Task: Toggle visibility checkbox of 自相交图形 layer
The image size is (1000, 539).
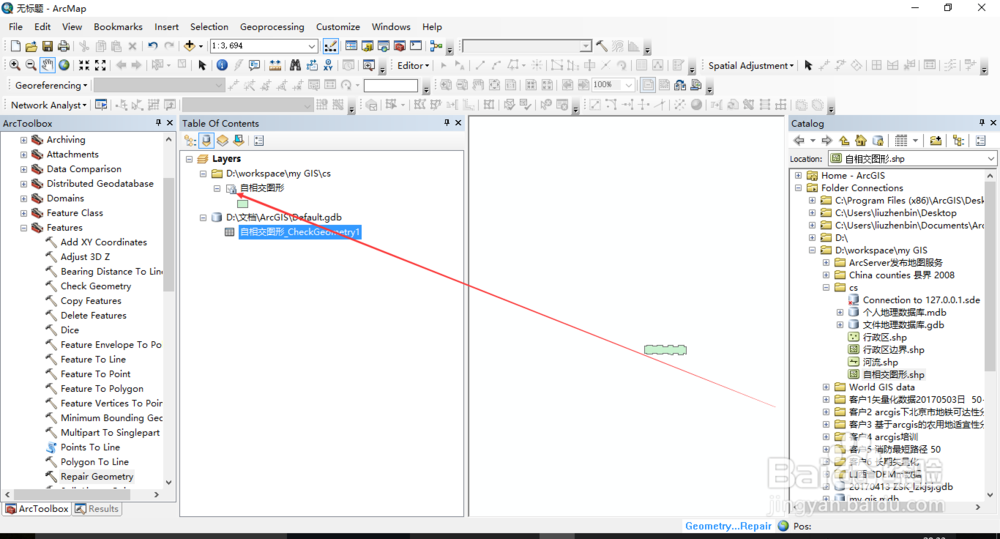Action: click(231, 189)
